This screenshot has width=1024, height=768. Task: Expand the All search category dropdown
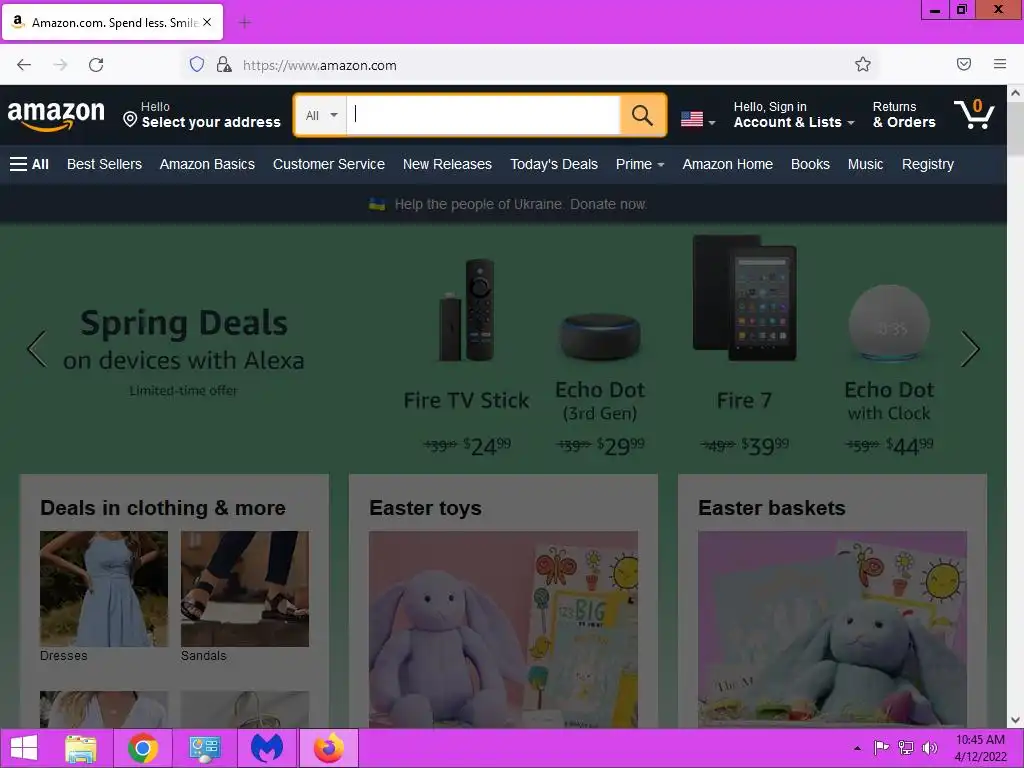(321, 116)
